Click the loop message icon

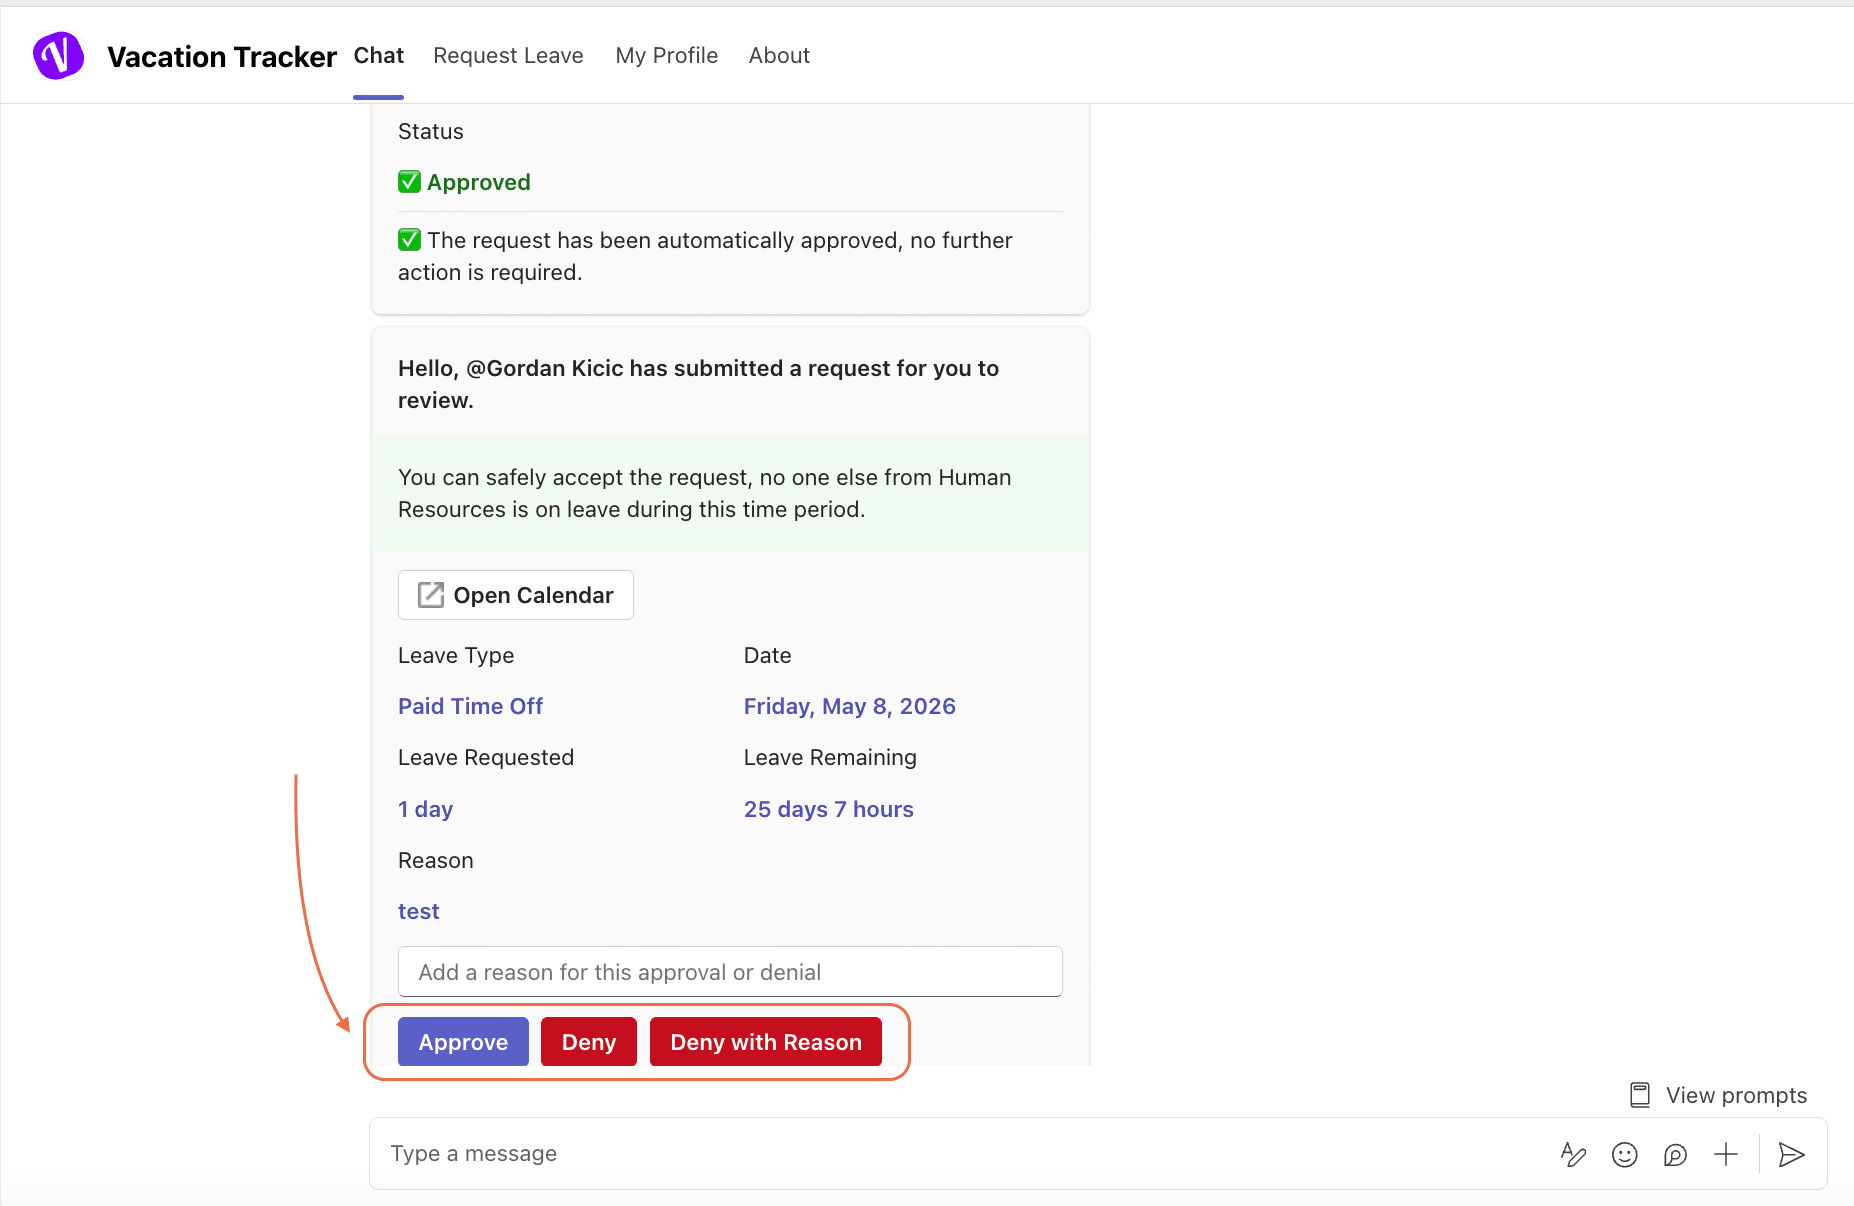1675,1155
